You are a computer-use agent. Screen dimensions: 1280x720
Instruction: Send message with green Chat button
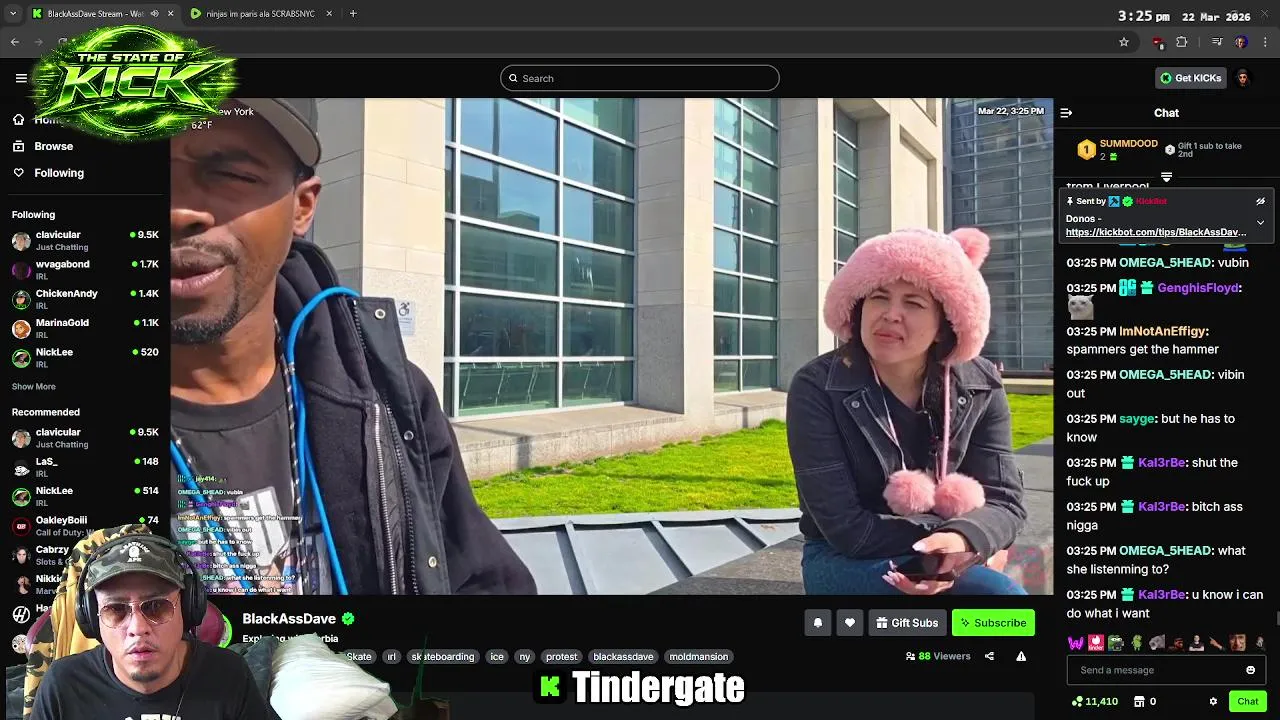pyautogui.click(x=1247, y=702)
